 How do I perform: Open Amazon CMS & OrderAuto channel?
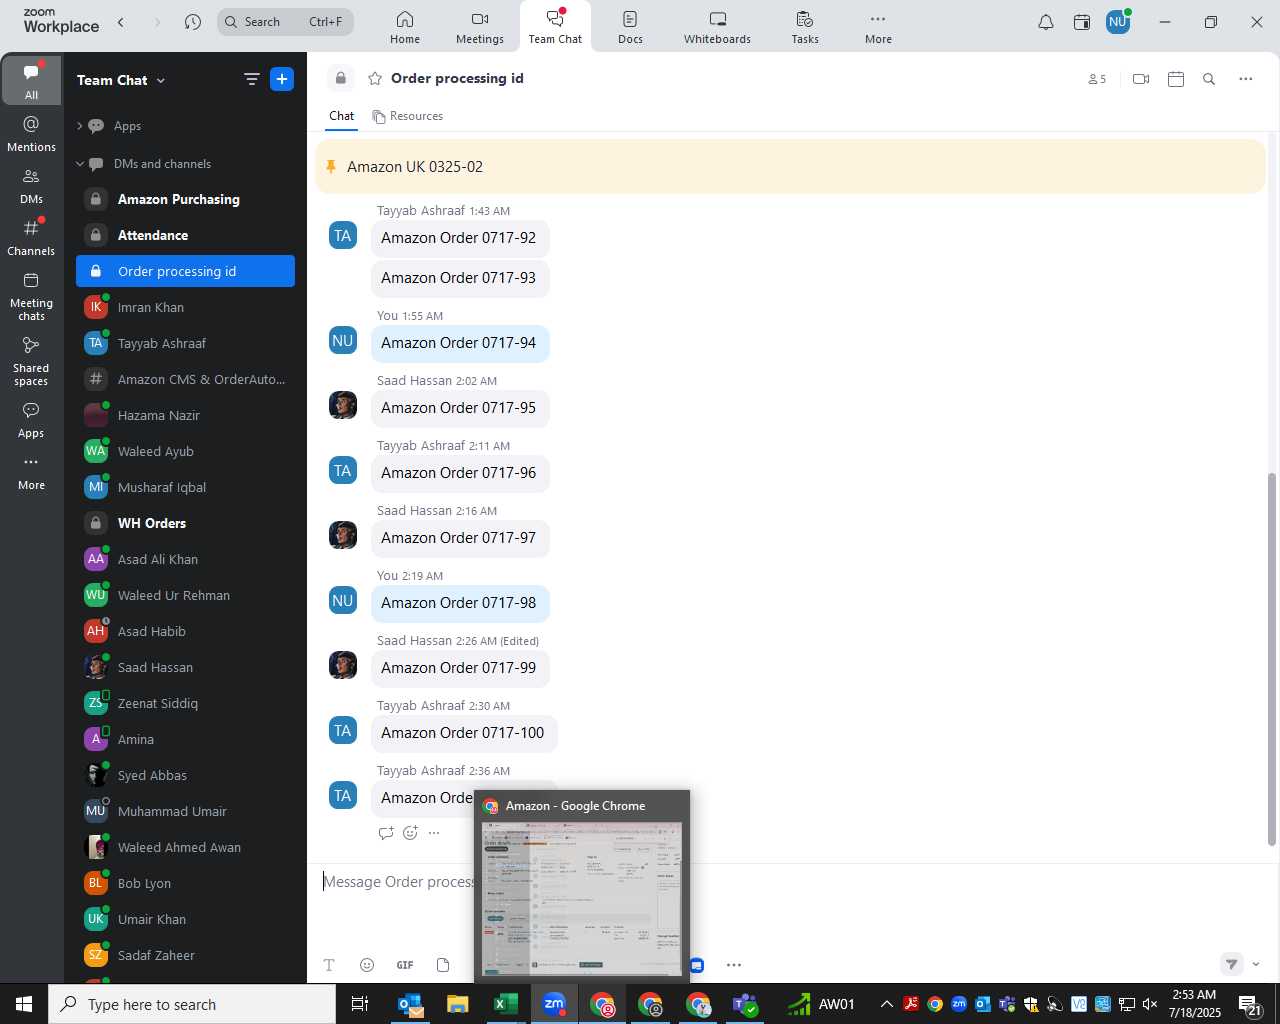tap(185, 379)
